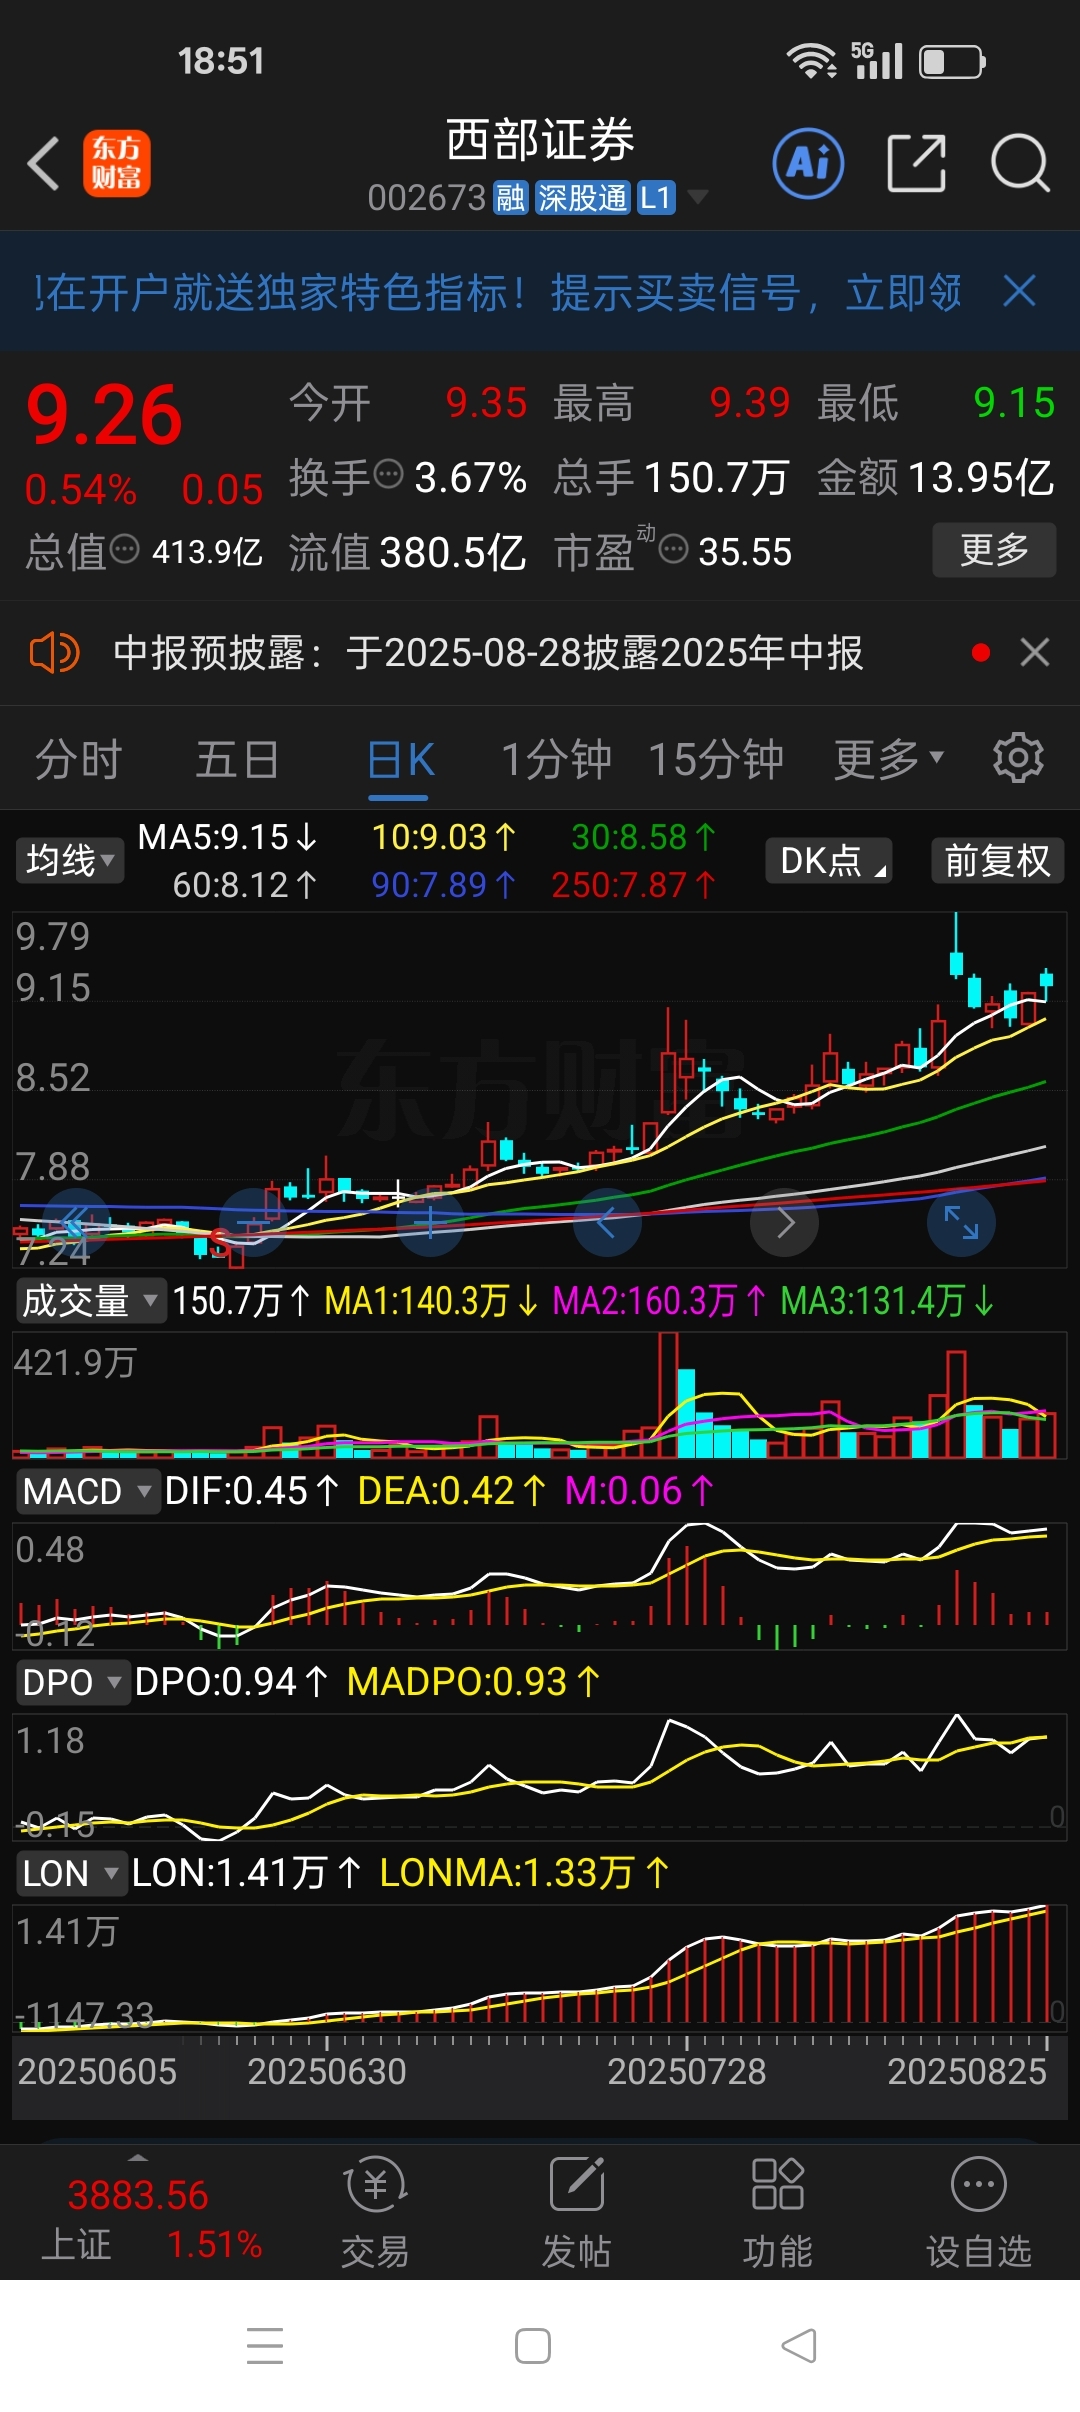The image size is (1080, 2412).
Task: Open the 中报预披露 announcement
Action: pos(488,653)
